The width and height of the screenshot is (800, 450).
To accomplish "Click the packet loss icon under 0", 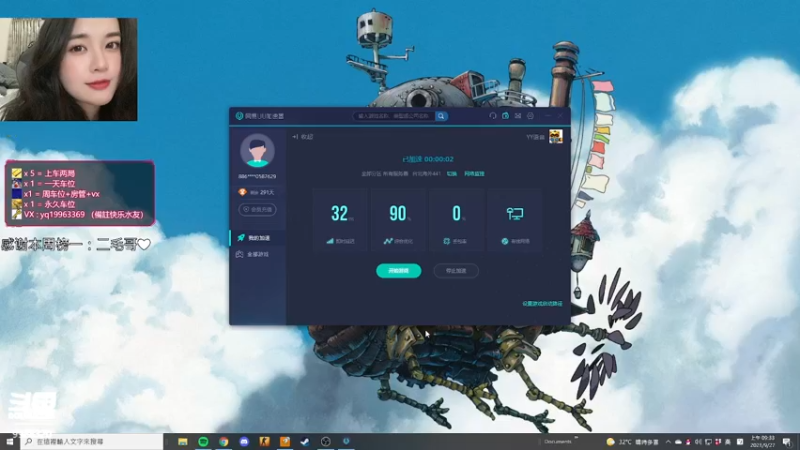I will click(x=447, y=241).
